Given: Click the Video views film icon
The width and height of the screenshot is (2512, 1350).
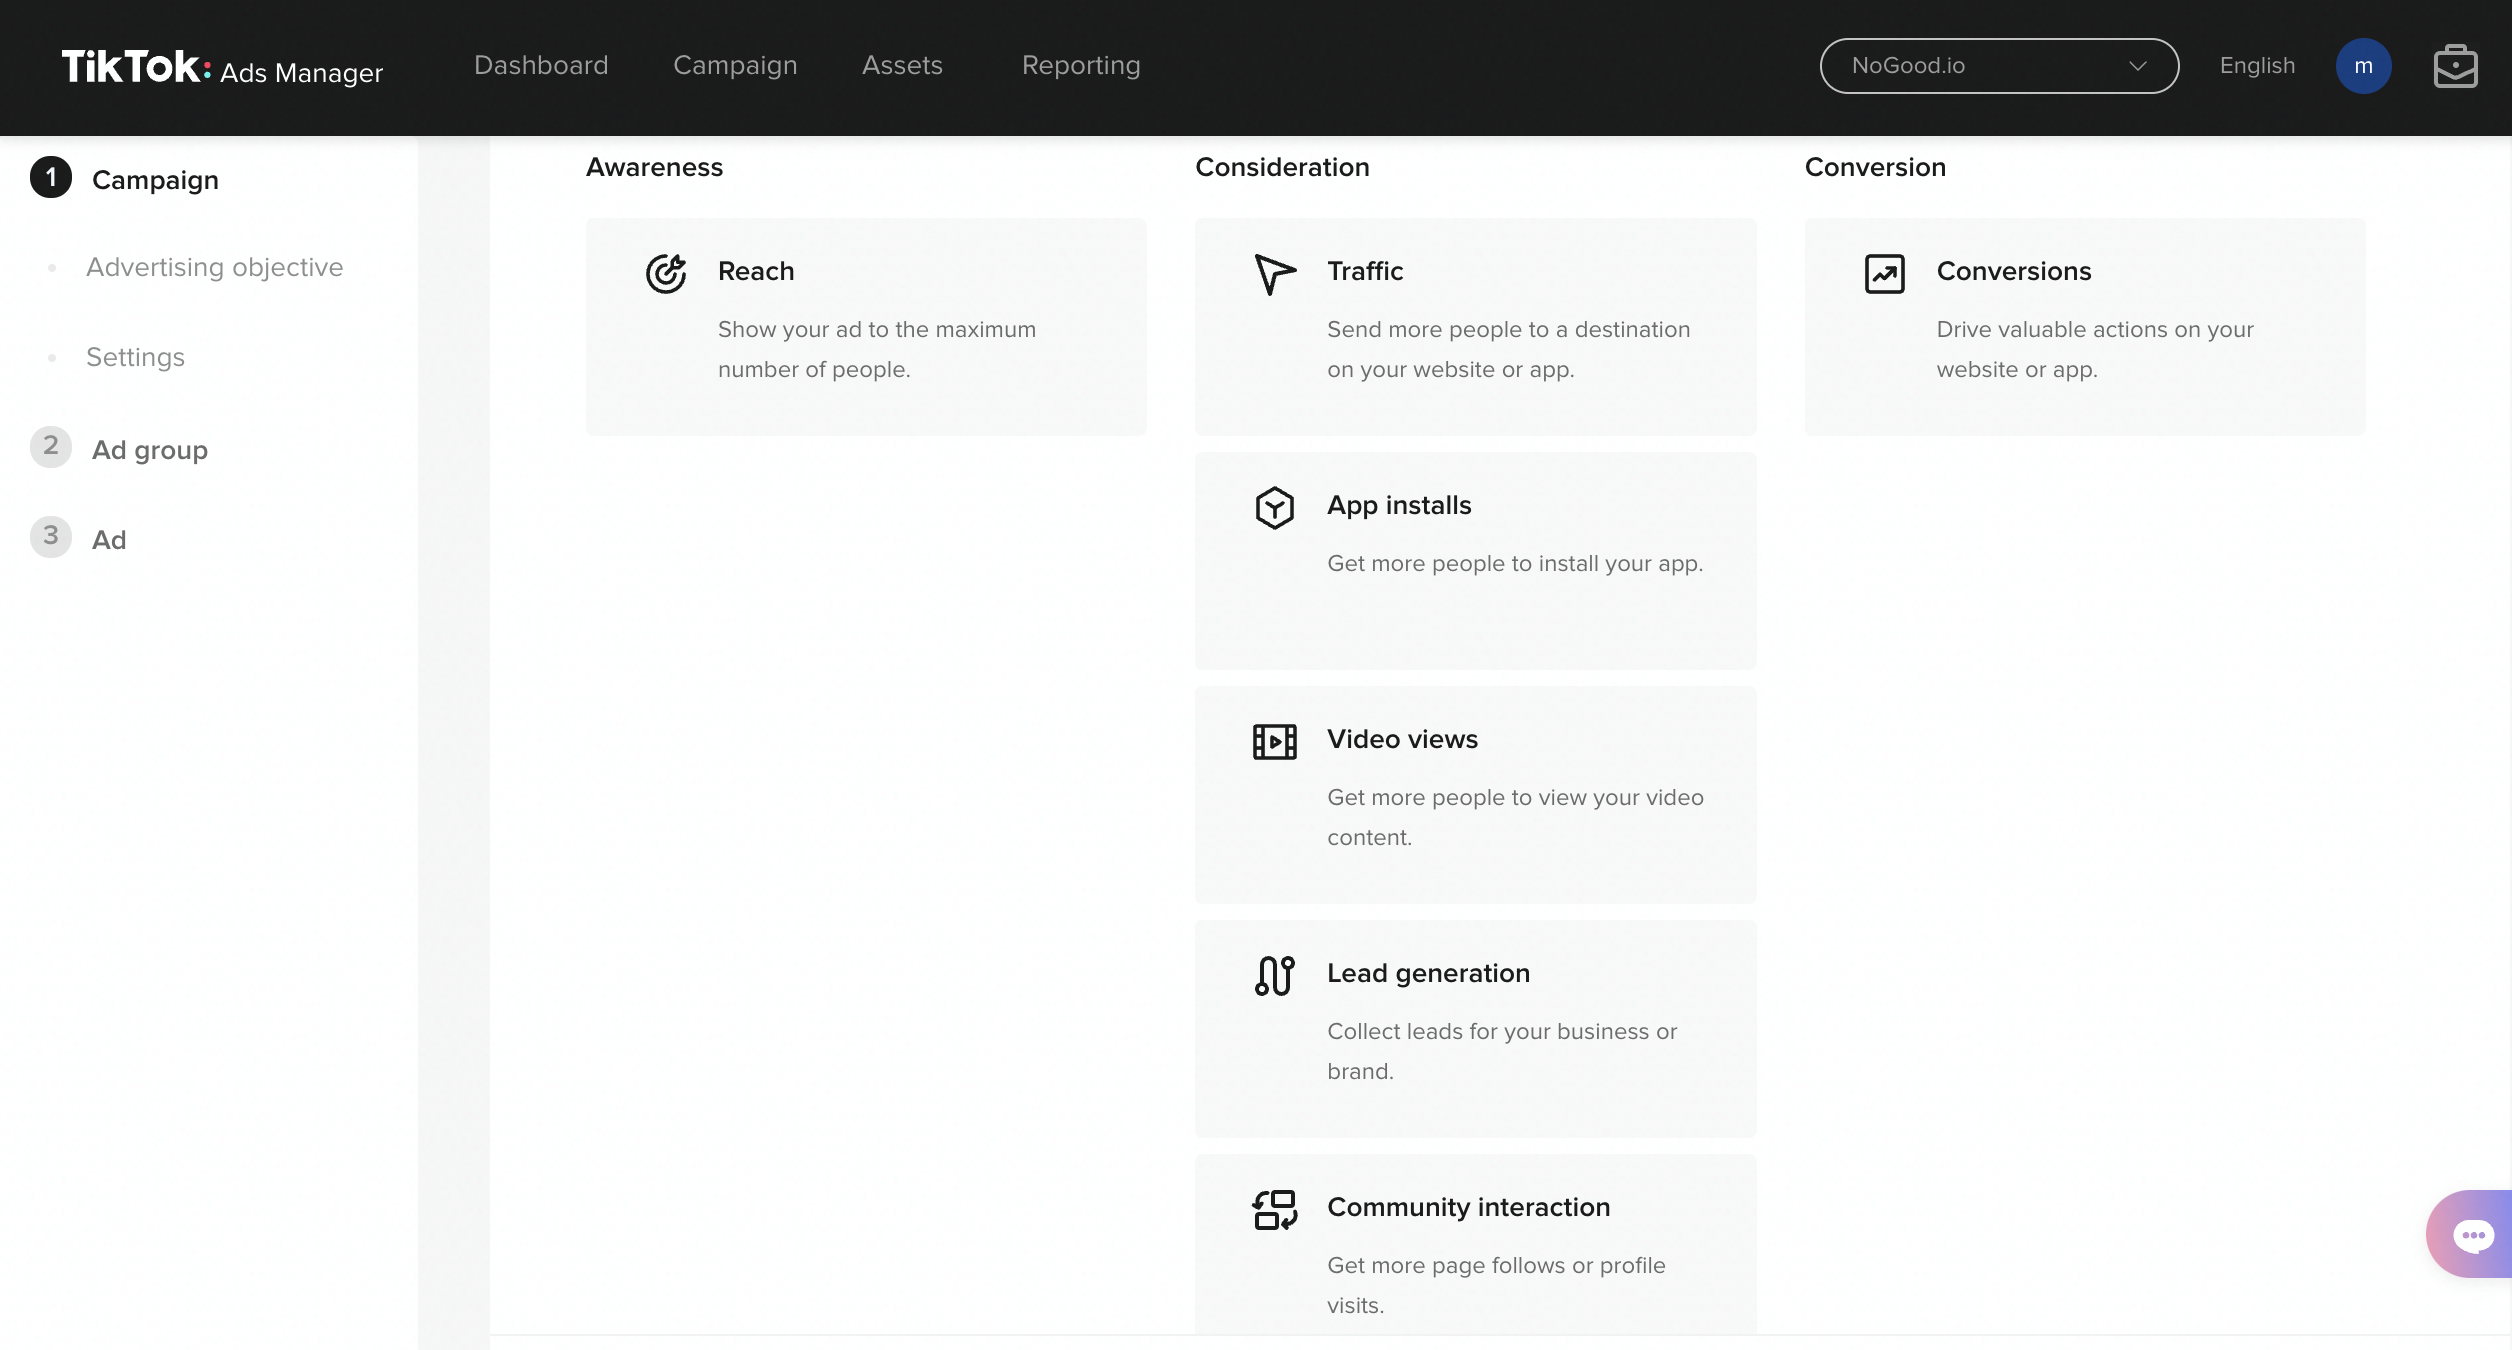Looking at the screenshot, I should tap(1275, 741).
